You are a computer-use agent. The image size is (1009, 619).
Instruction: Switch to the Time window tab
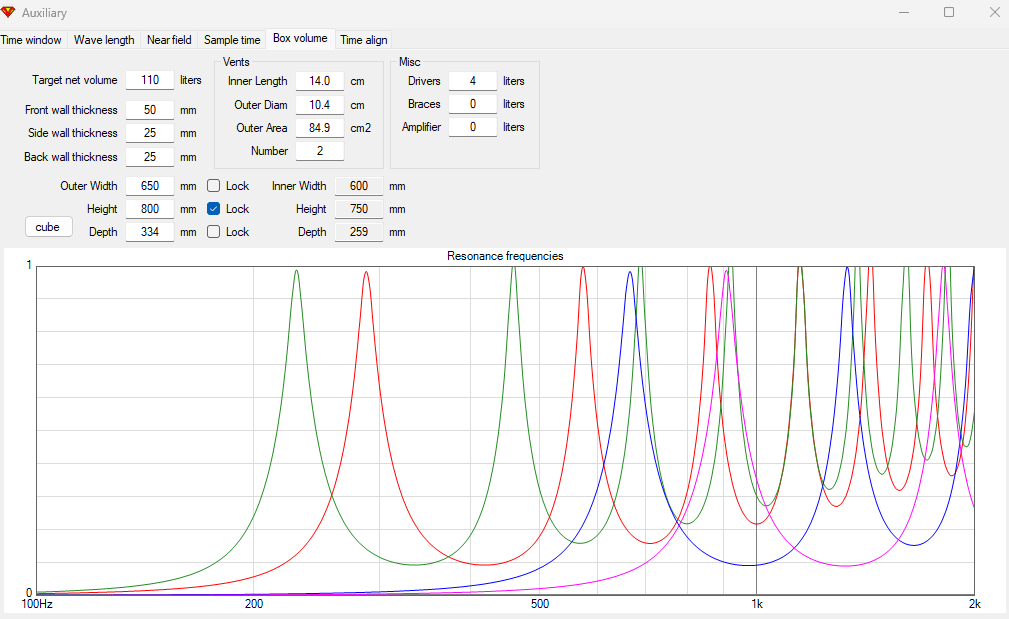31,40
